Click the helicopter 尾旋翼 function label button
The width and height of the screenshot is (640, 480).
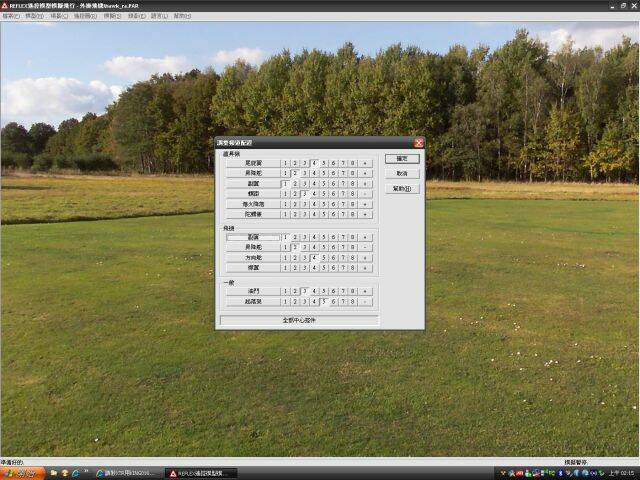coord(253,163)
